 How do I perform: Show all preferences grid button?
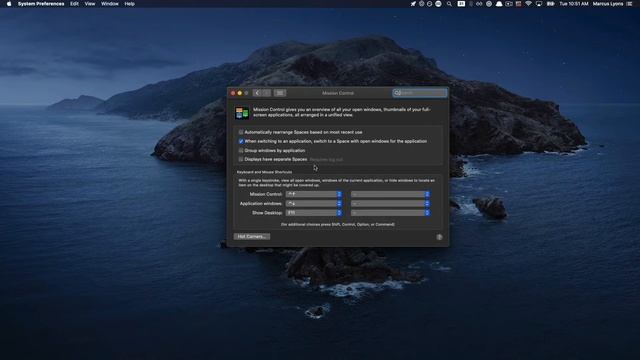(280, 93)
